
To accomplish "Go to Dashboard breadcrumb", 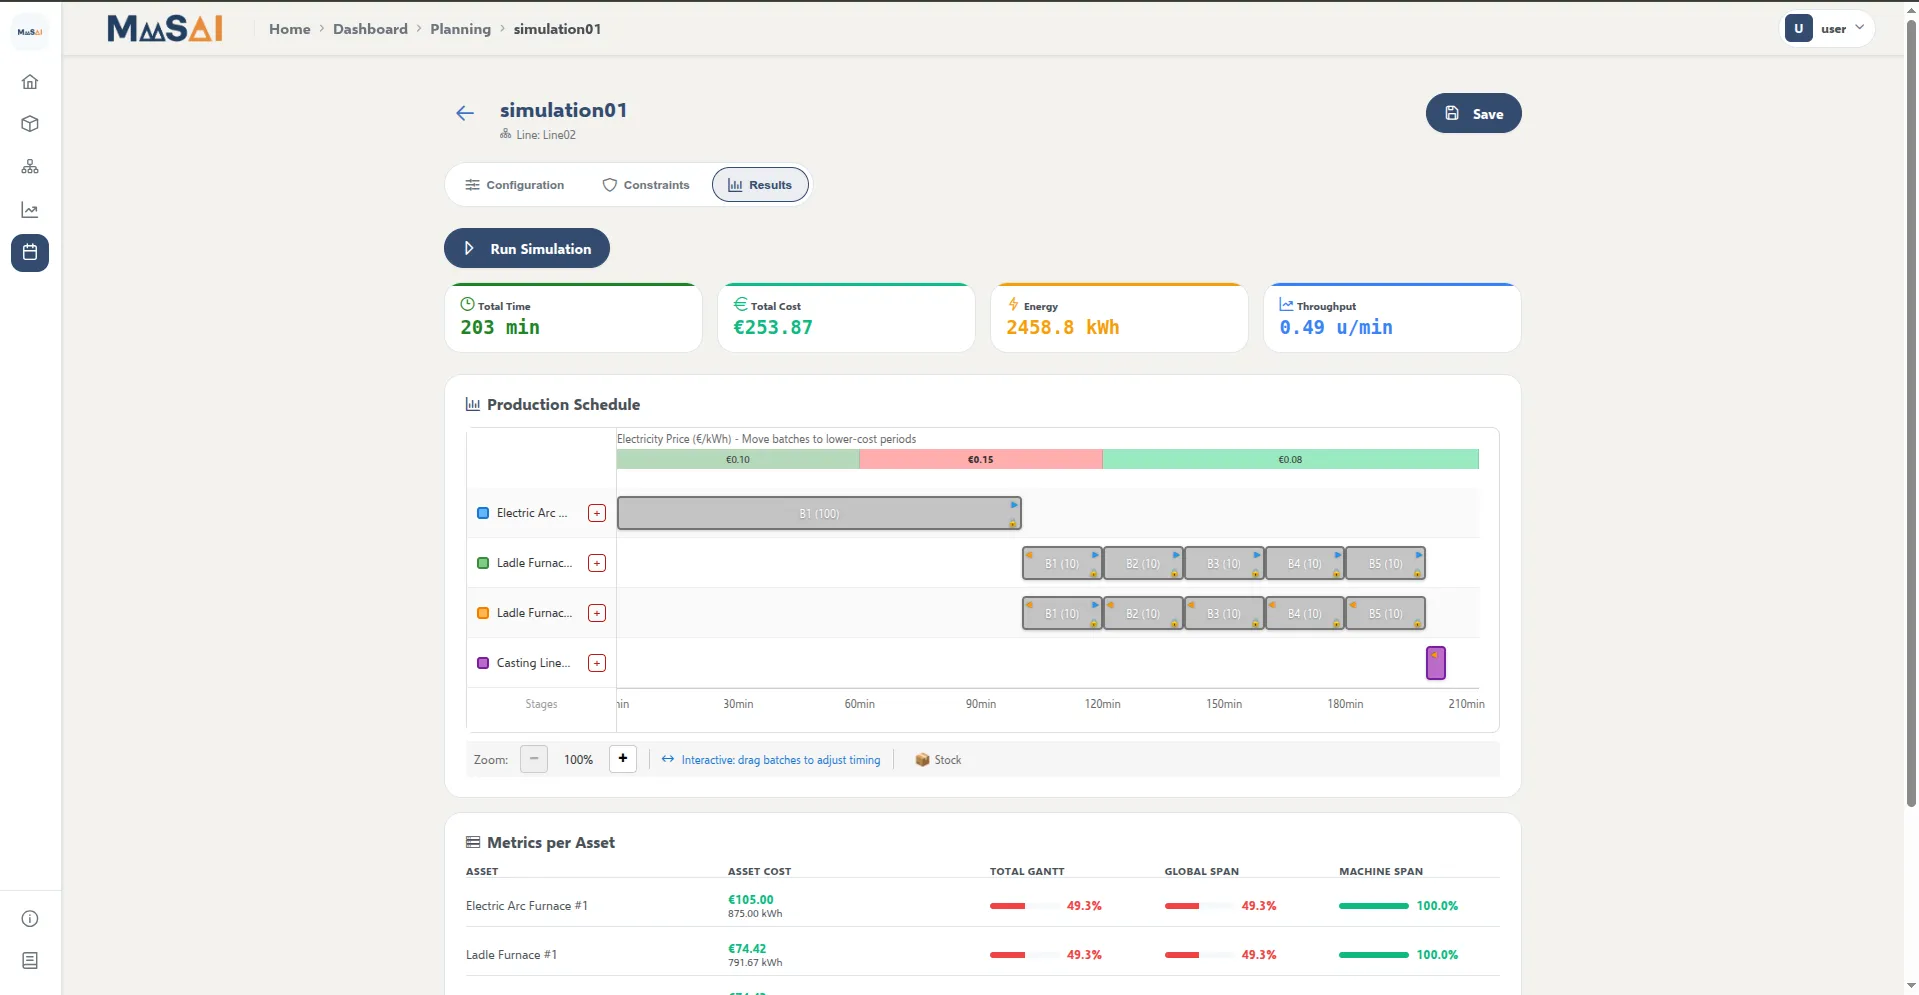I will tap(370, 29).
